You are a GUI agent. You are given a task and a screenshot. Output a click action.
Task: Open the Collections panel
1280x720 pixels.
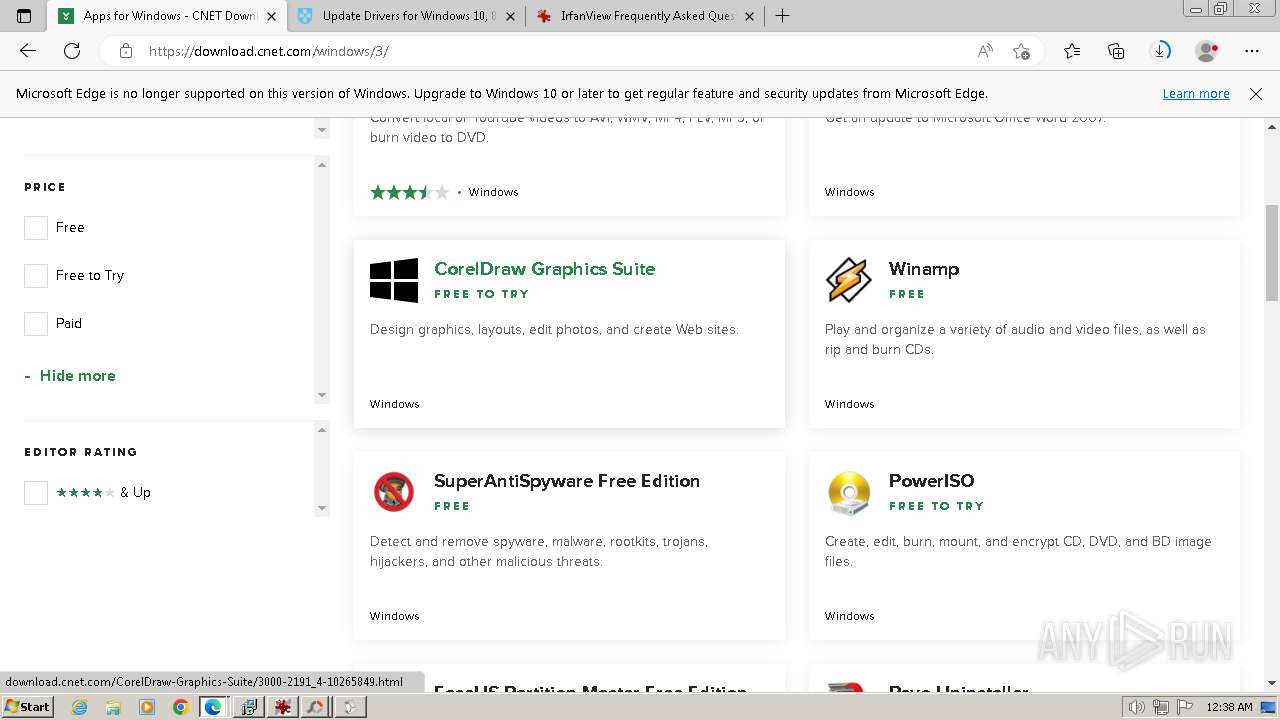tap(1116, 51)
